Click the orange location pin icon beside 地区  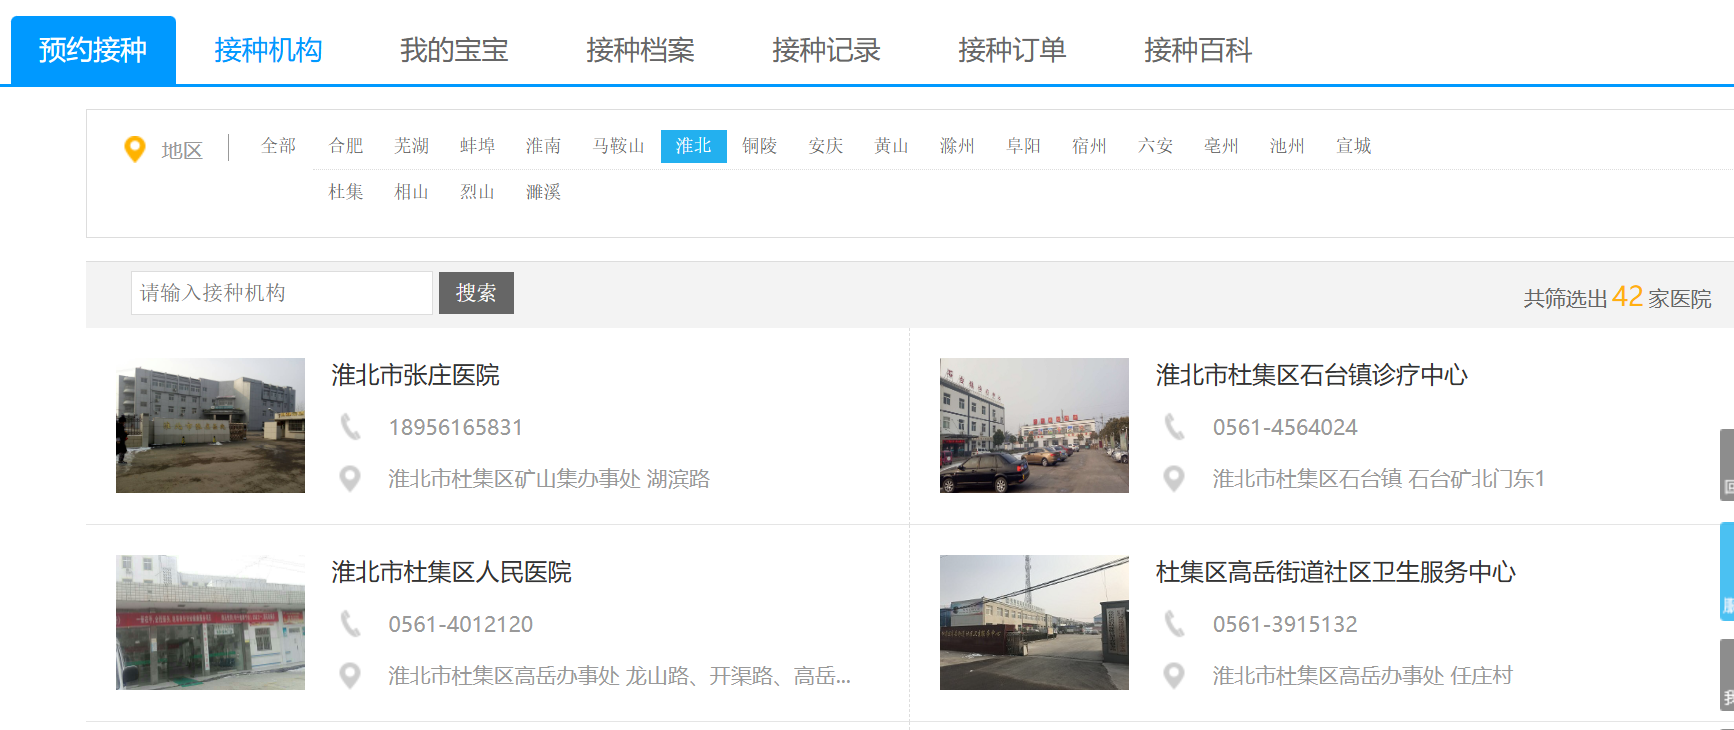pyautogui.click(x=134, y=149)
